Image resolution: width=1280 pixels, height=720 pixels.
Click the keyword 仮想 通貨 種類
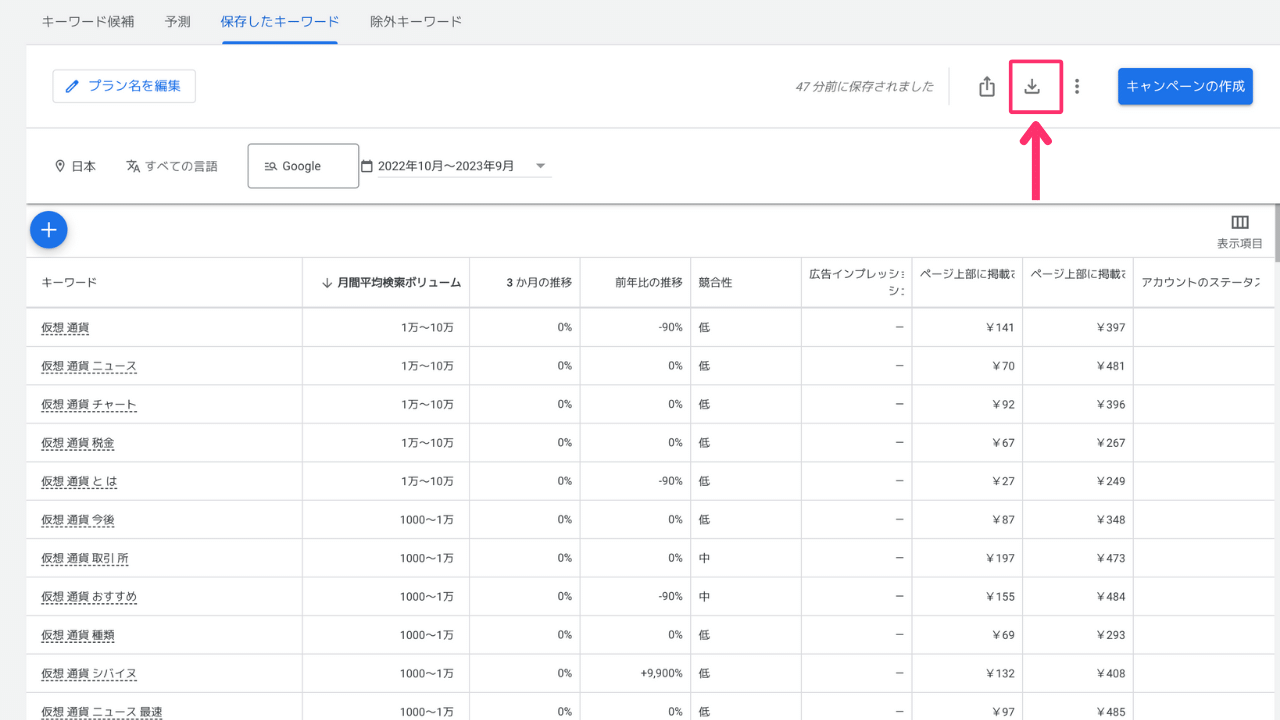click(78, 635)
